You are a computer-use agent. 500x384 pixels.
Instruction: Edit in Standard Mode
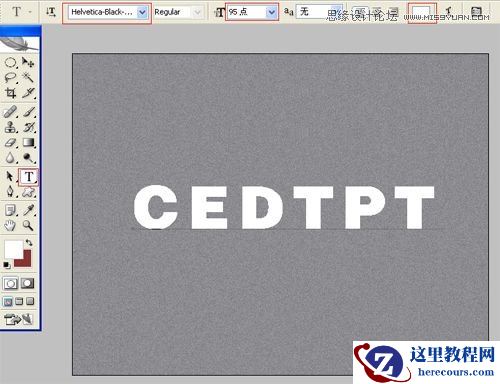click(10, 284)
